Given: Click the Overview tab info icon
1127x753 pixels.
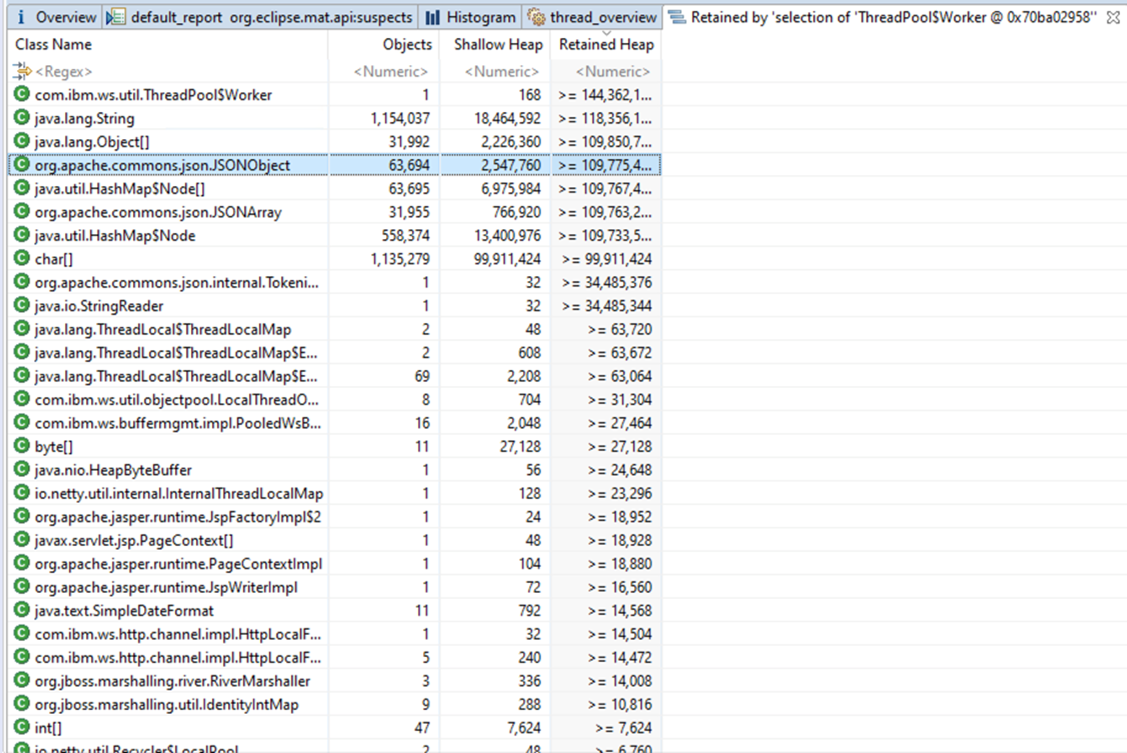Looking at the screenshot, I should pyautogui.click(x=21, y=17).
